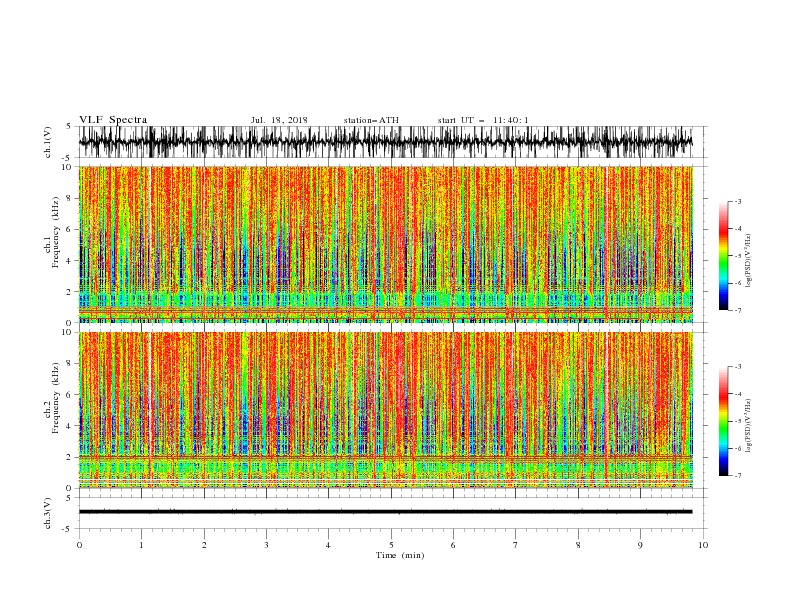Click time axis tick label "0"
This screenshot has width=792, height=612.
coord(79,545)
